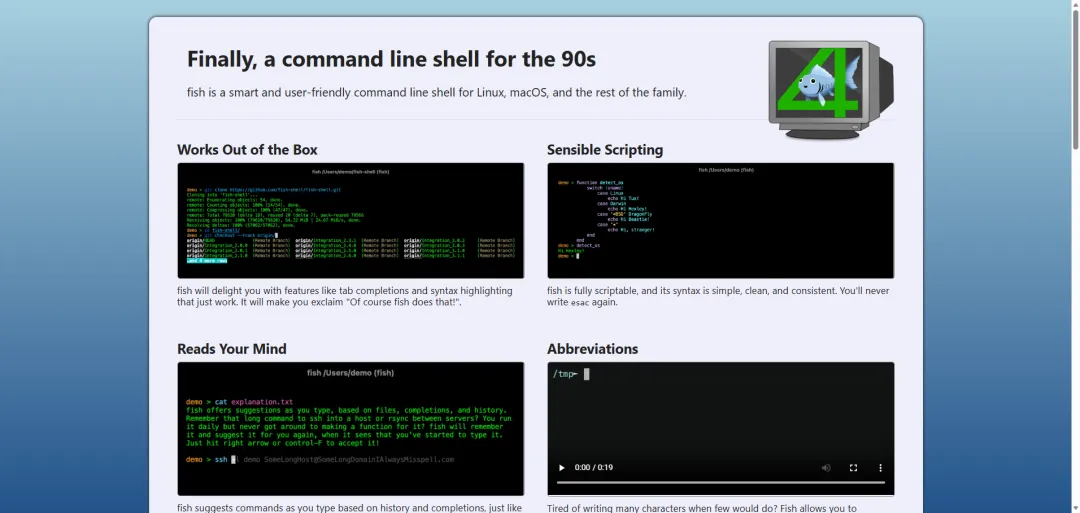The image size is (1080, 513).
Task: Click the "fish suggests commands as you type" text
Action: [x=349, y=508]
